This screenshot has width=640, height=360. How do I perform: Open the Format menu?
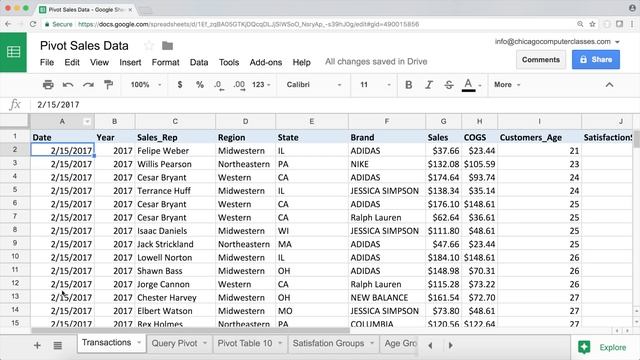tap(165, 62)
